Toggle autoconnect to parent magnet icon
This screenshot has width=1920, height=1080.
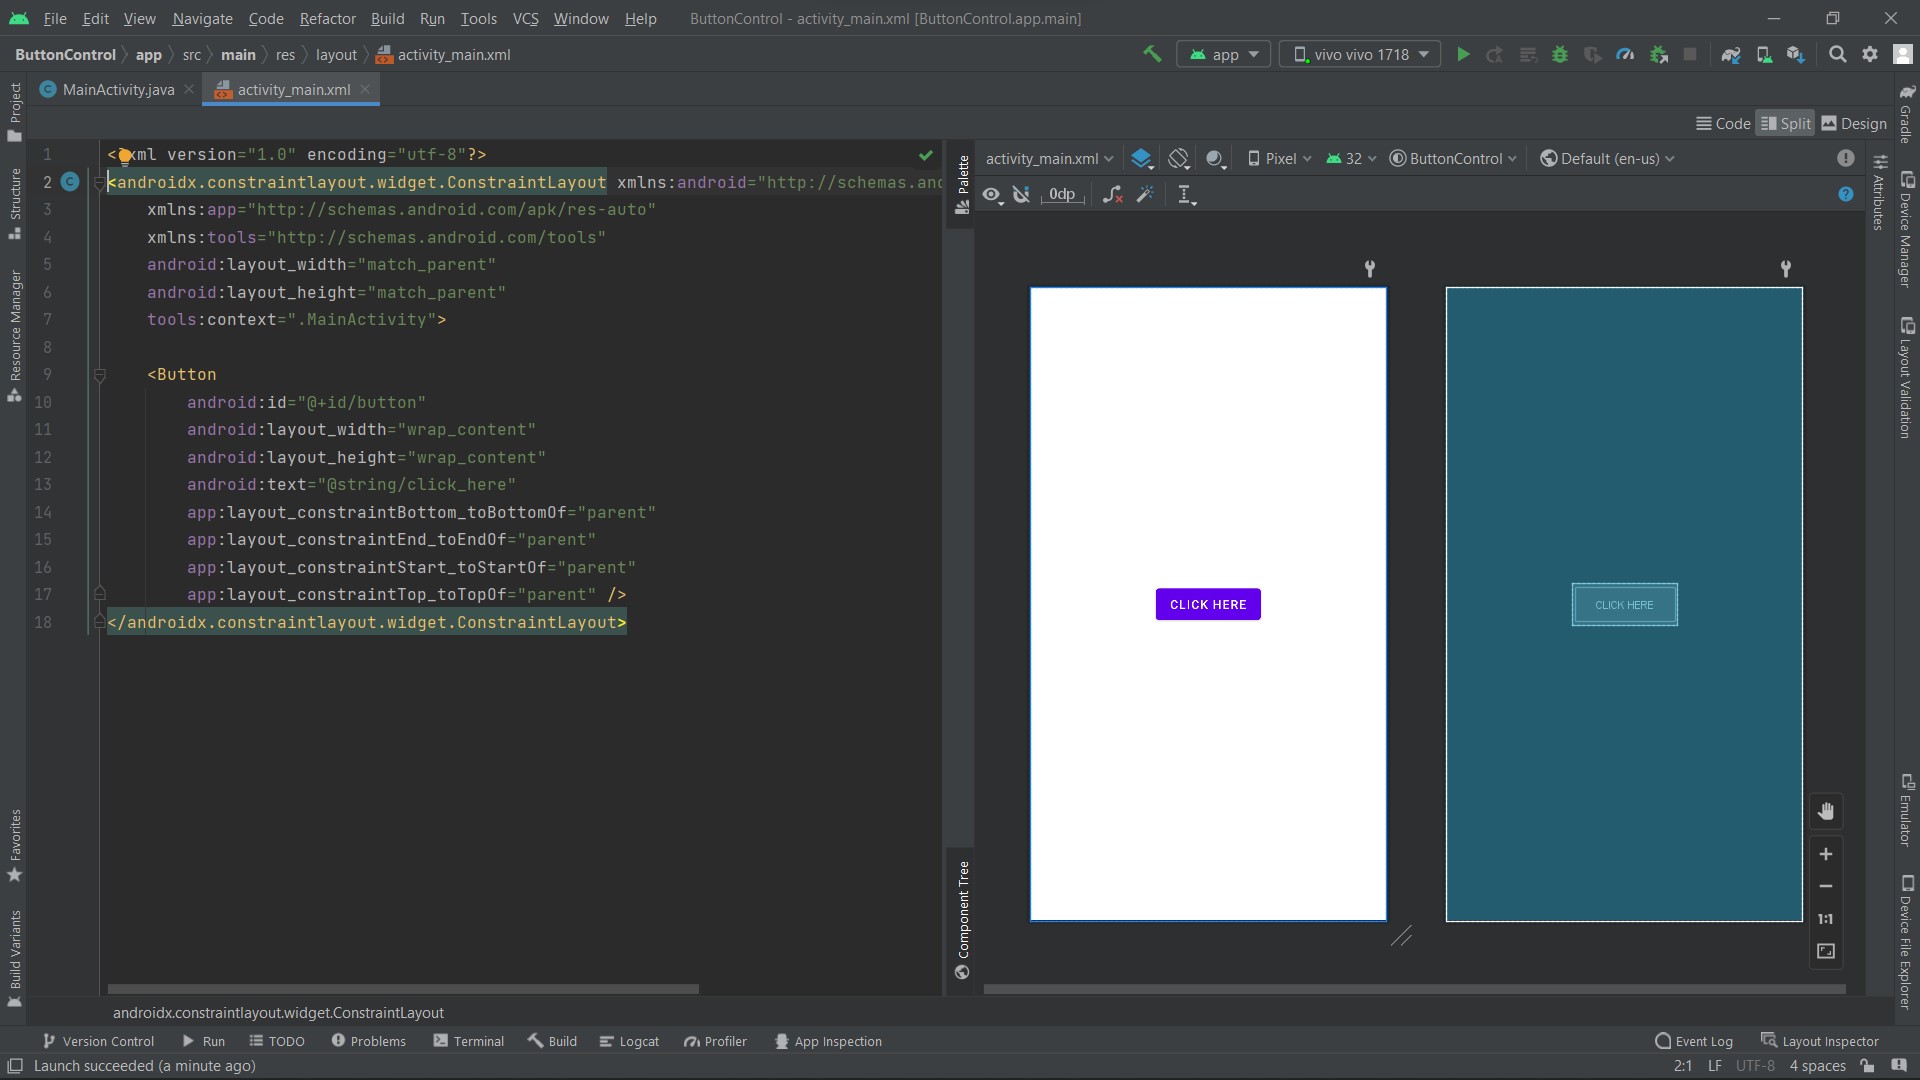pos(1021,194)
